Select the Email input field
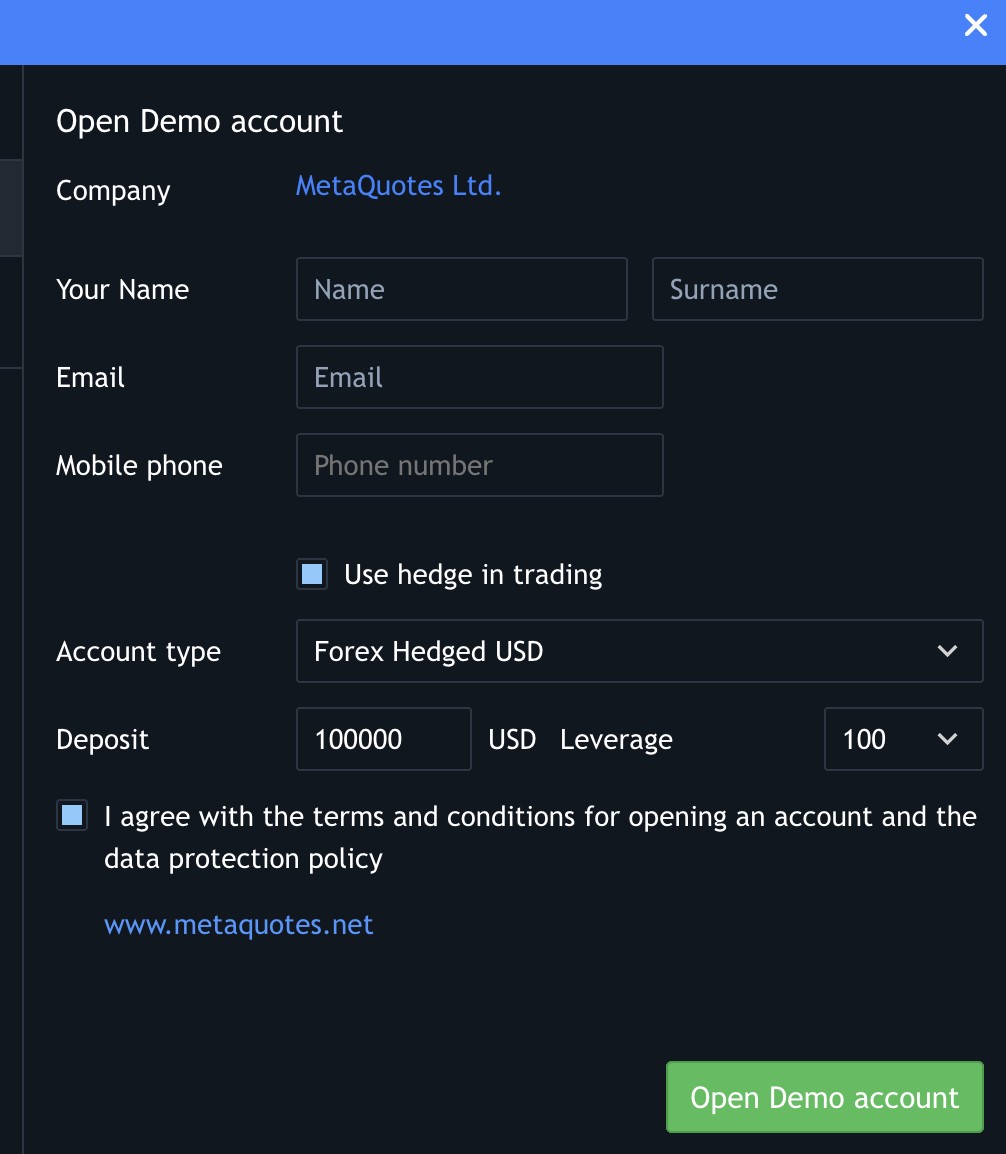Viewport: 1006px width, 1154px height. tap(480, 377)
